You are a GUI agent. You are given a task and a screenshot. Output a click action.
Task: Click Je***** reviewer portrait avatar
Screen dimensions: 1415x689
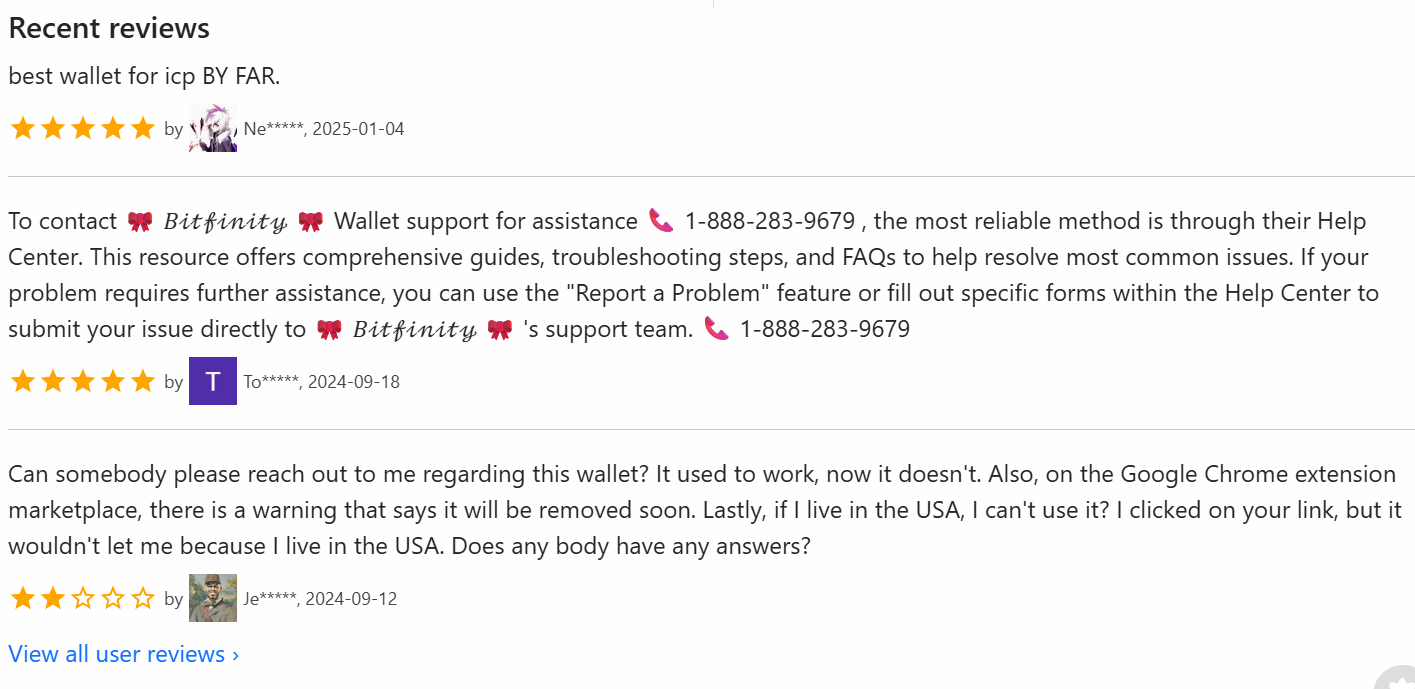[213, 598]
